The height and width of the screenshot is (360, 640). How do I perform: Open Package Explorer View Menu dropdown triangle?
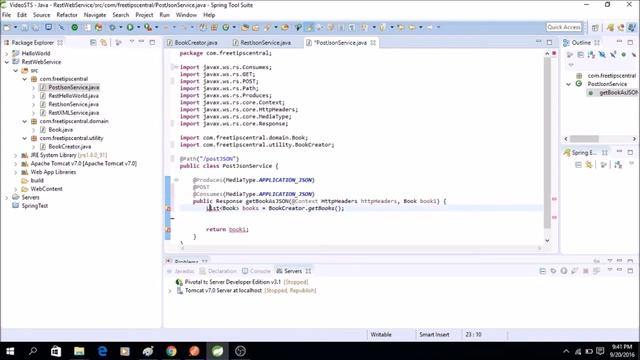point(132,42)
